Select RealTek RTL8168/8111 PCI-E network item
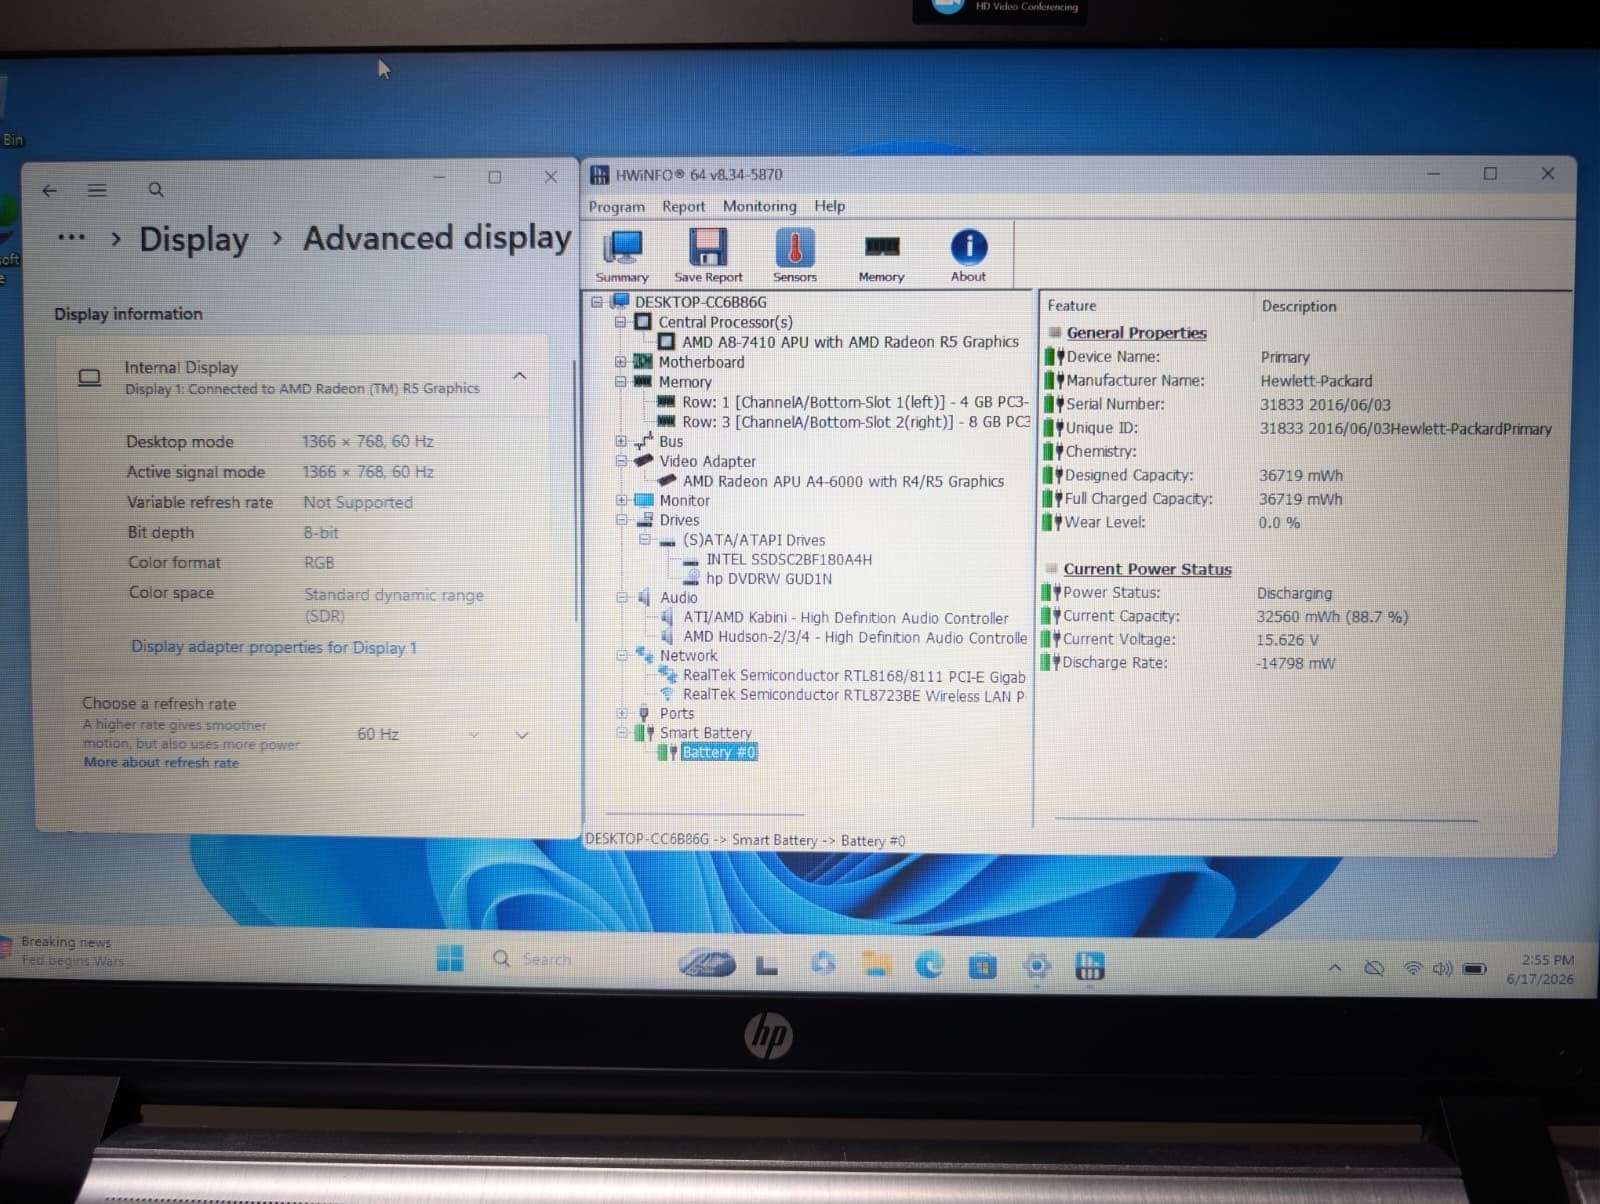This screenshot has height=1204, width=1600. pos(854,676)
